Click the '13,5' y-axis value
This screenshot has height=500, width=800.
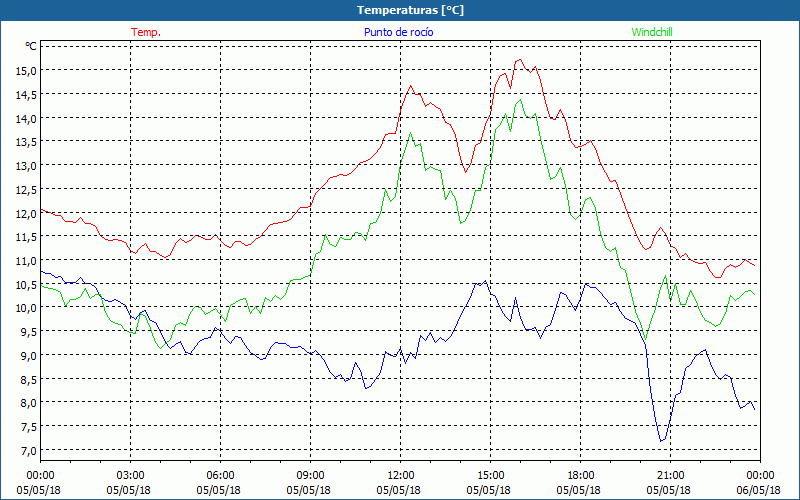pos(27,142)
